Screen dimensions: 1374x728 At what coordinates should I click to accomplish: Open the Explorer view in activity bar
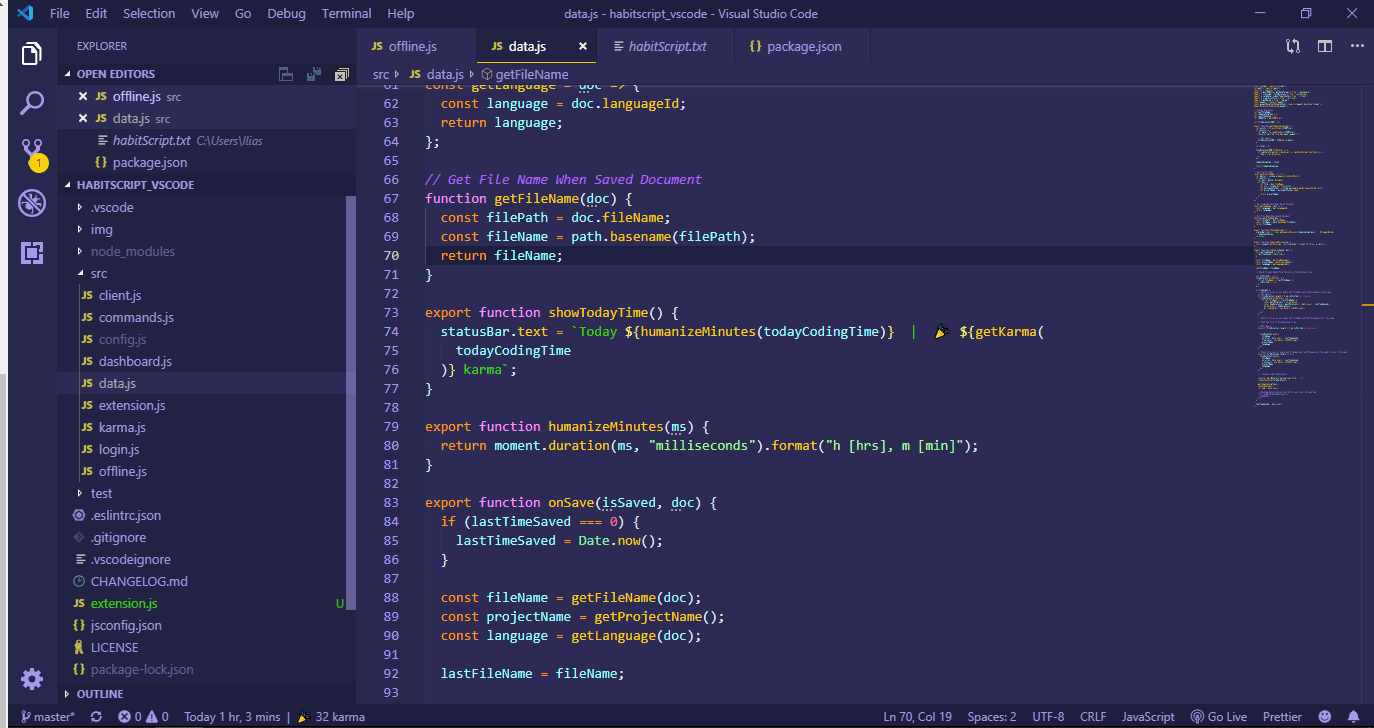pyautogui.click(x=32, y=53)
